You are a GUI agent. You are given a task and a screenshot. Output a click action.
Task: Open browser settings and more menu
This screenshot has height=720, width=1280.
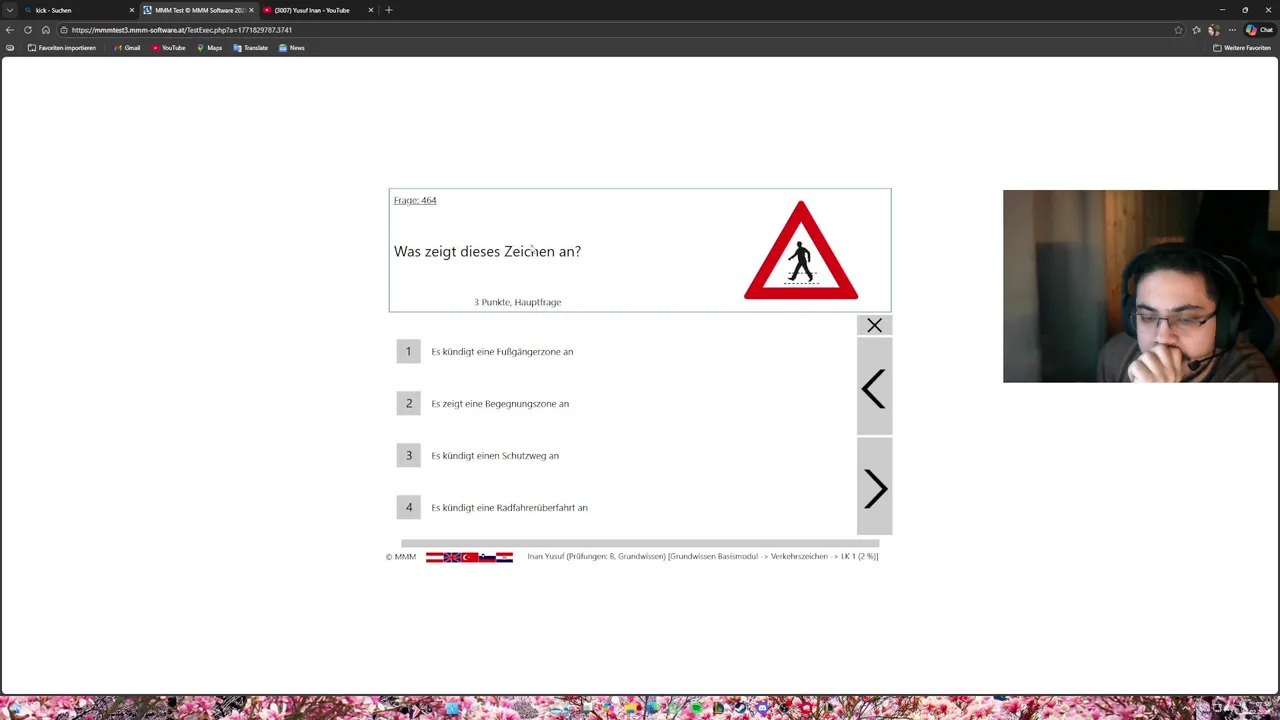click(1232, 30)
